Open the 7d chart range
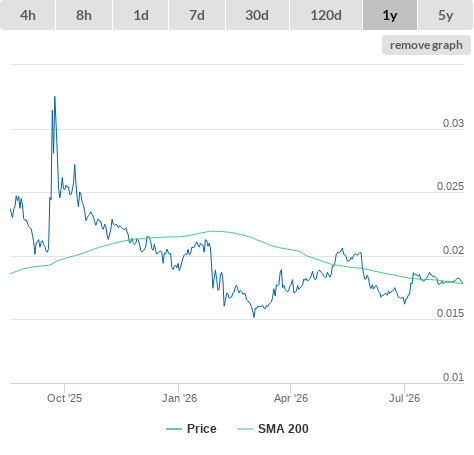 197,15
